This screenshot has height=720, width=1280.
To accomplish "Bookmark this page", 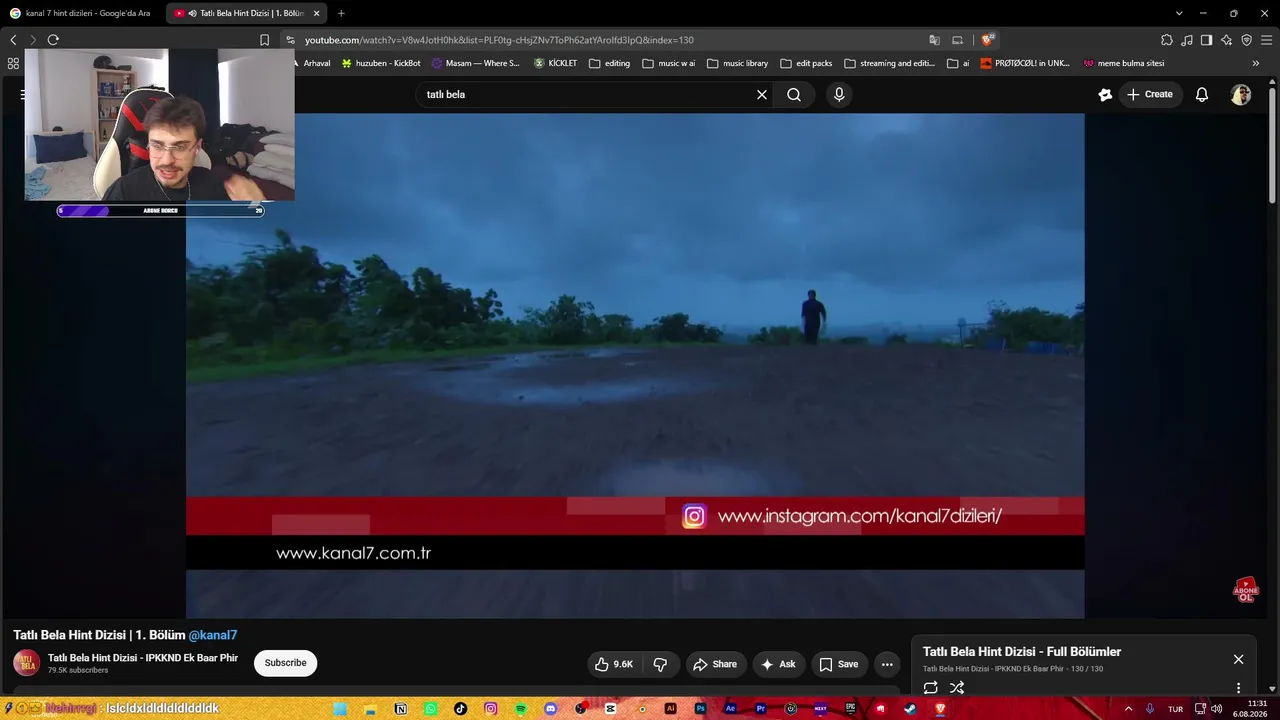I will (264, 40).
